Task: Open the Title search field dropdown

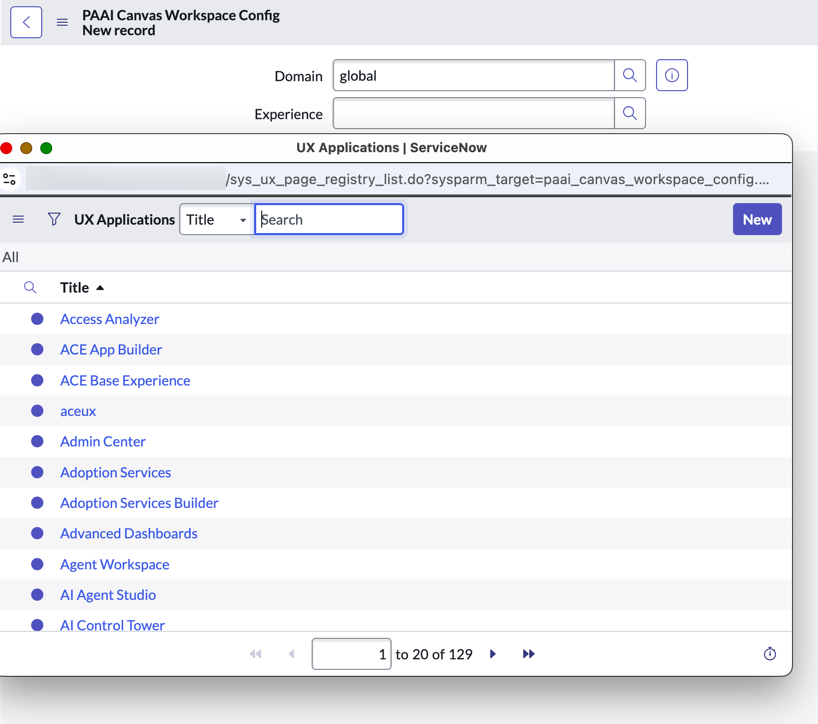Action: 216,219
